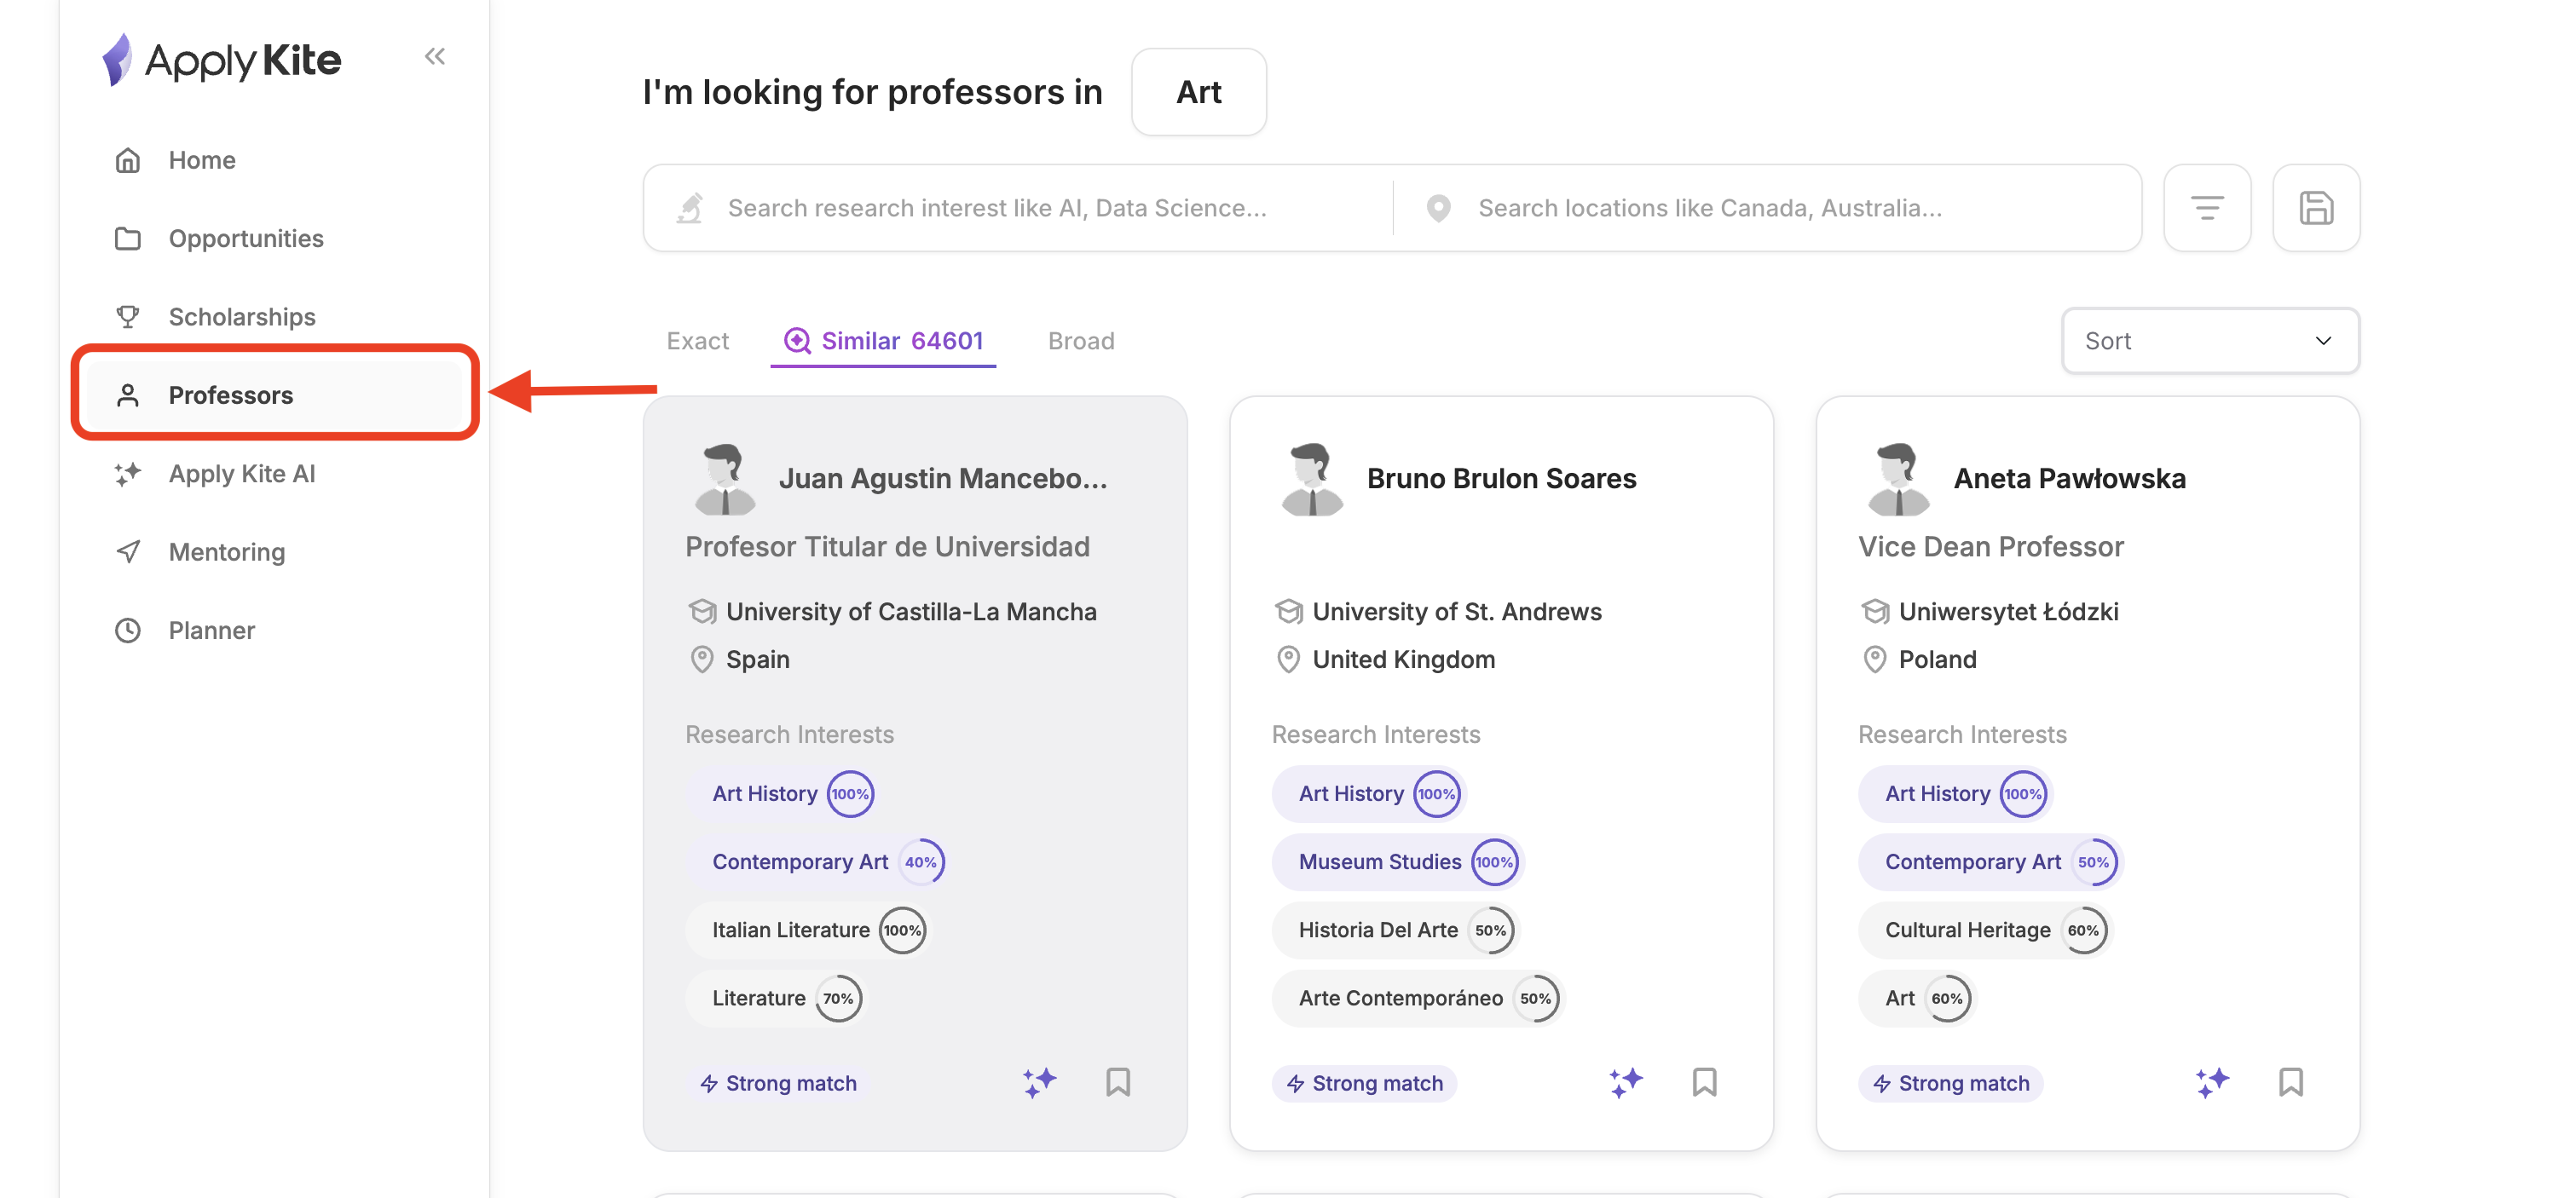This screenshot has width=2576, height=1198.
Task: Bookmark Juan Agustin Mancebo professor card
Action: tap(1117, 1082)
